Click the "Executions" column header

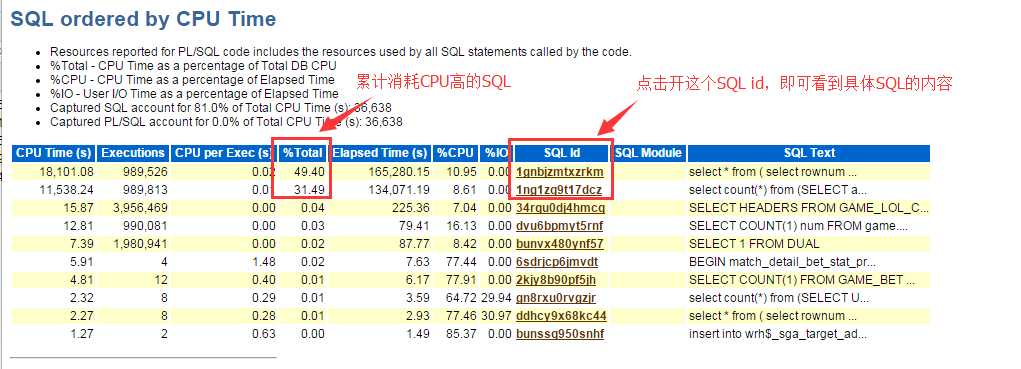pos(133,153)
